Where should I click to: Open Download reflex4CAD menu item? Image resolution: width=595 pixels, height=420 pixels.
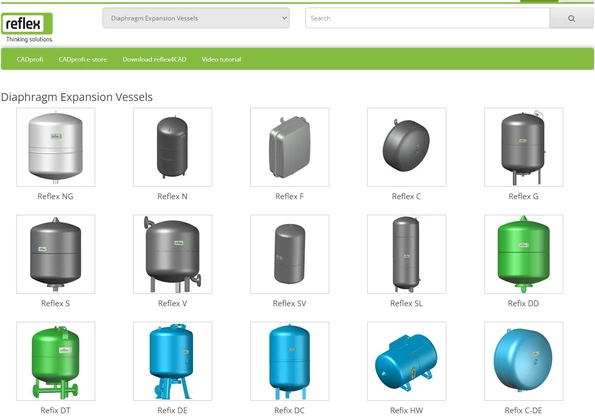pyautogui.click(x=154, y=59)
